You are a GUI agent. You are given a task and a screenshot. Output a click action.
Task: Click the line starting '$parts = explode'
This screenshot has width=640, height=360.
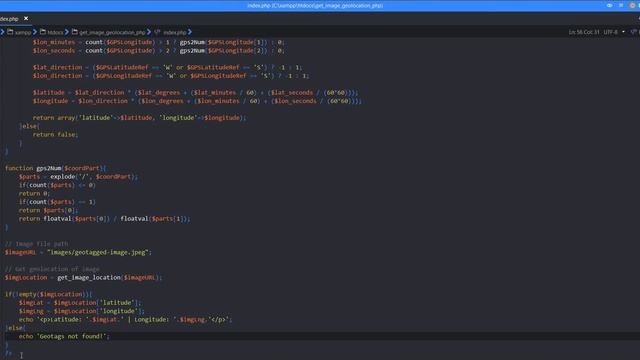78,177
